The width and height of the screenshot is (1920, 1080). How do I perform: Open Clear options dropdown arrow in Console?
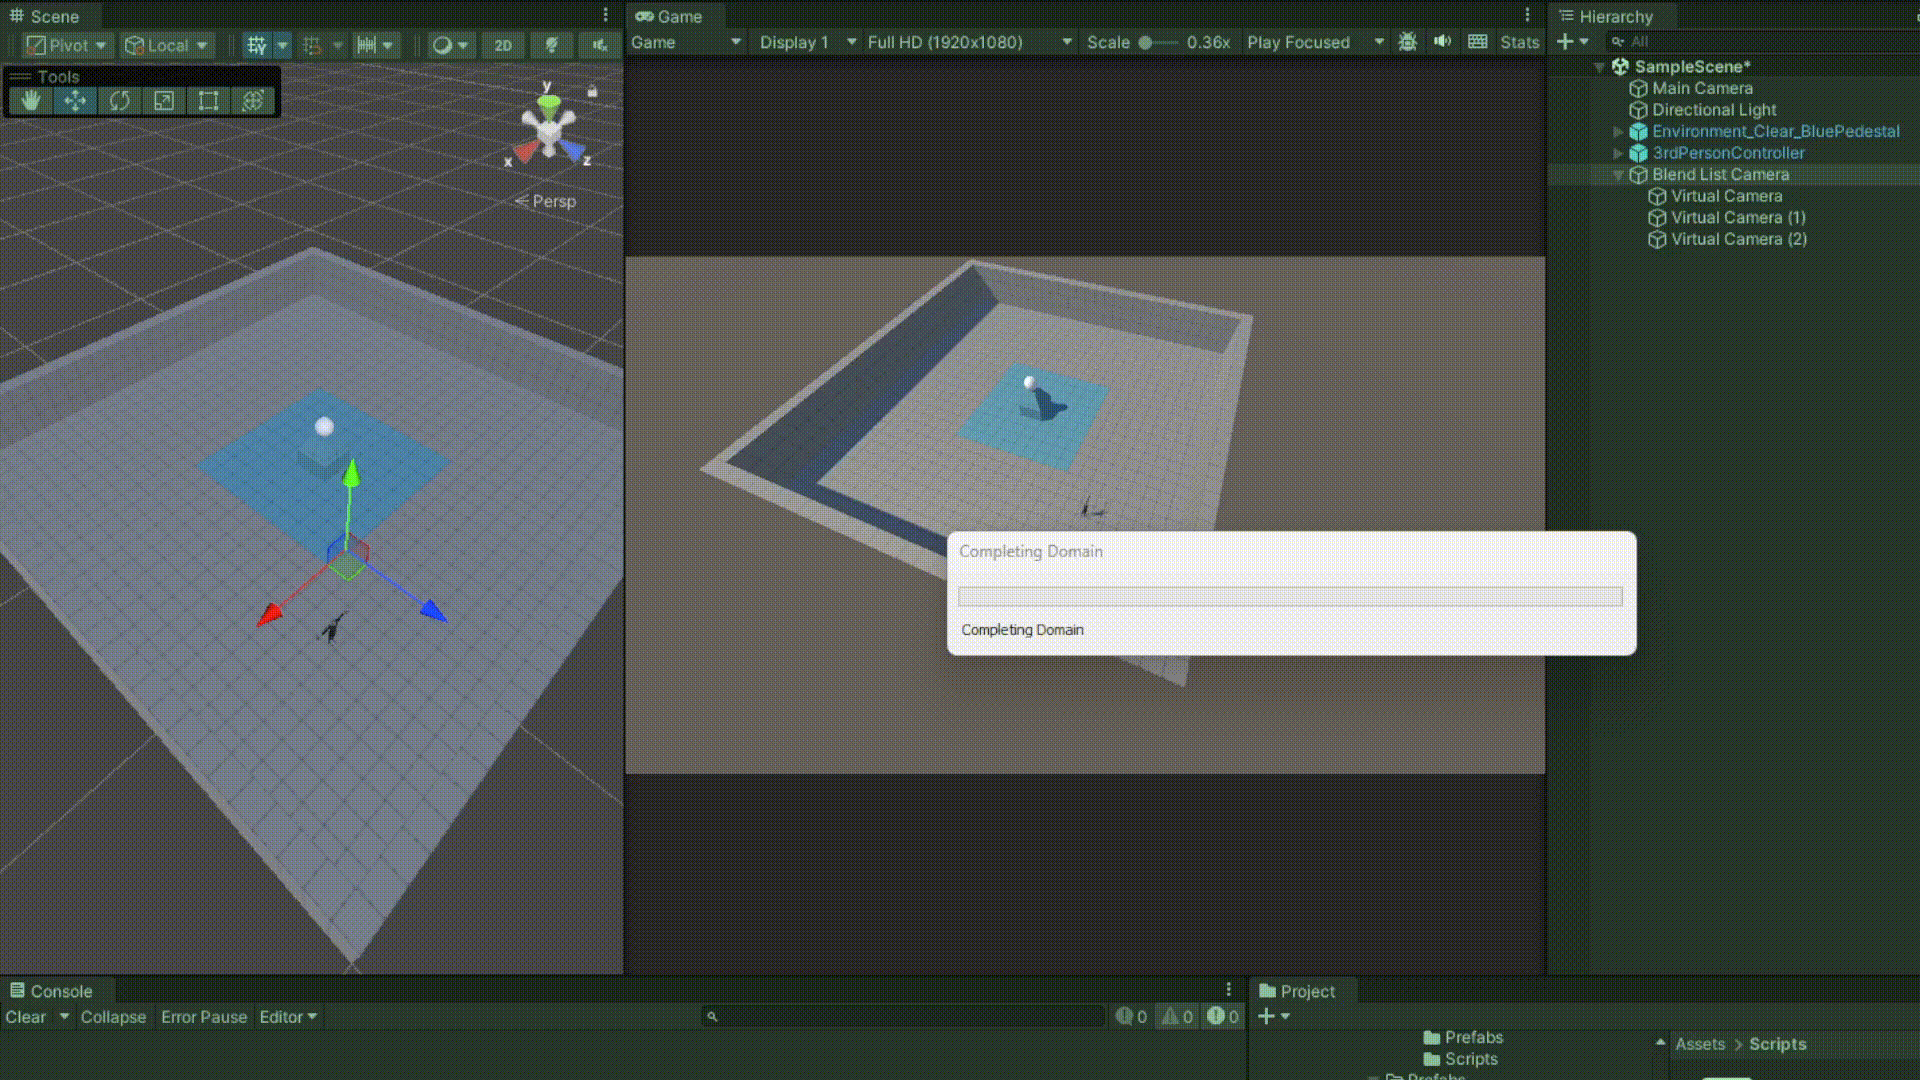tap(64, 1017)
